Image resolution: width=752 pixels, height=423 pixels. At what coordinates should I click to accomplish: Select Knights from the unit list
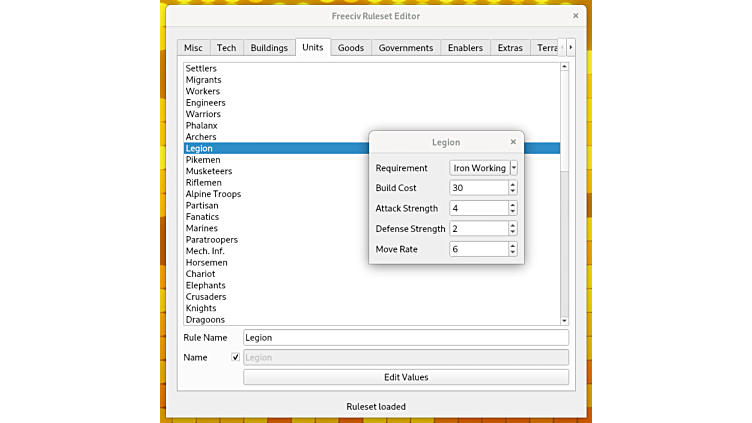(201, 308)
